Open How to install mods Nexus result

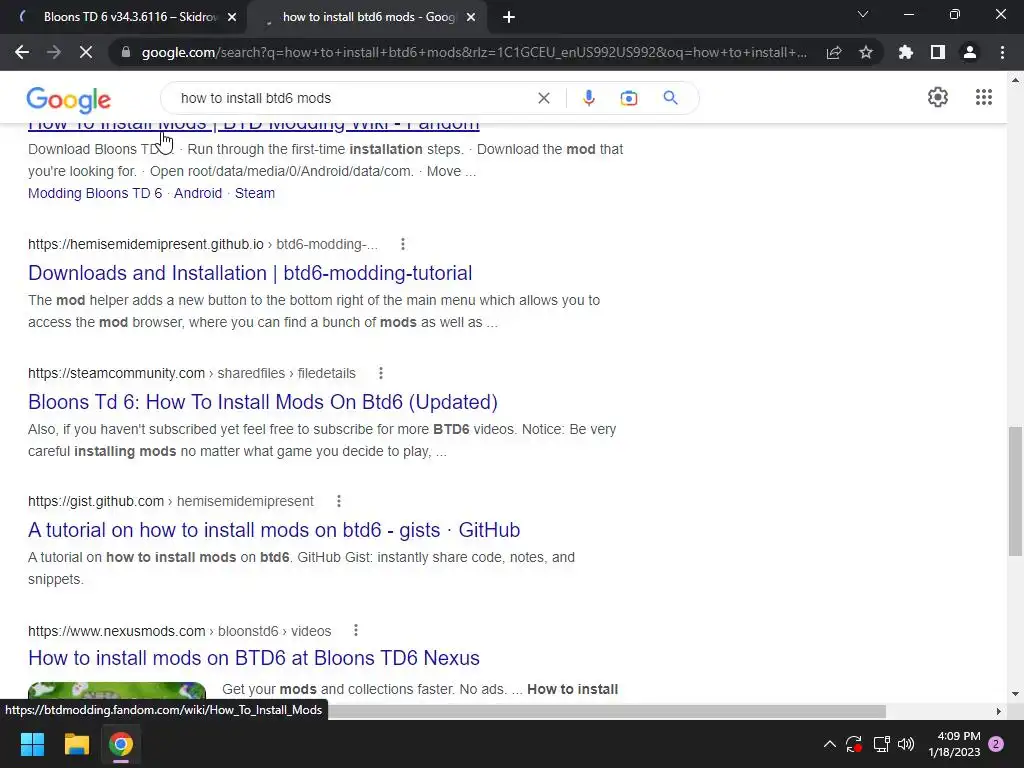pos(253,658)
